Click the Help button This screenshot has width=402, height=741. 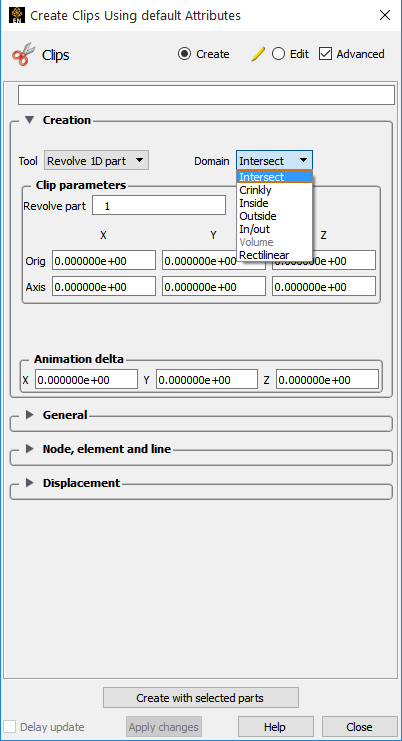(275, 727)
